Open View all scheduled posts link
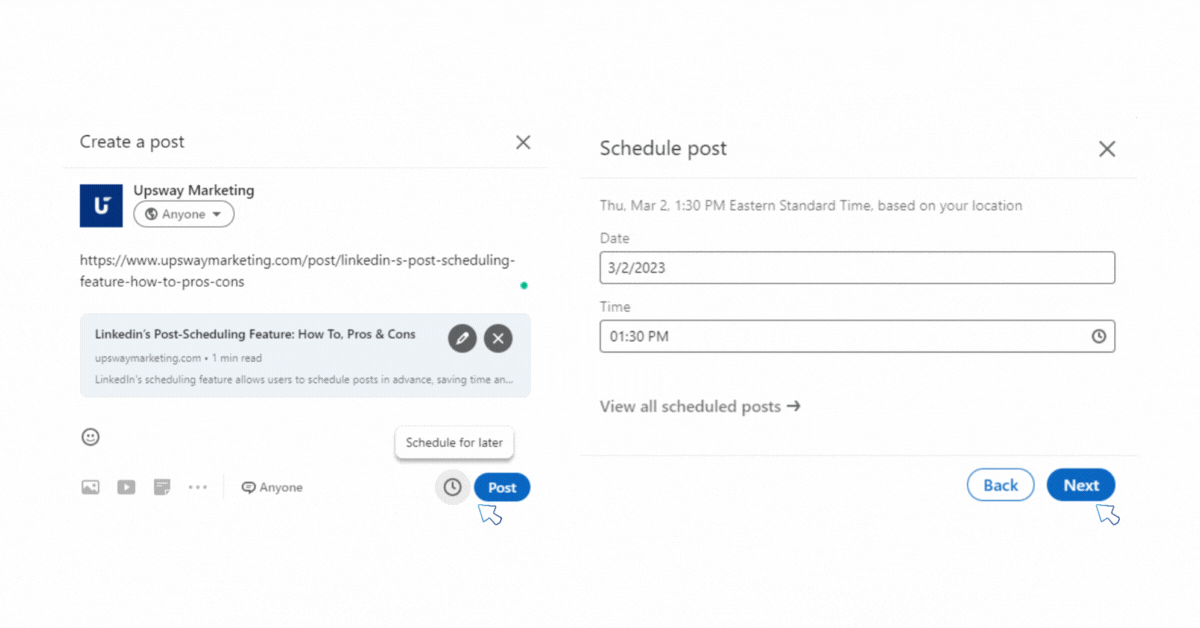The image size is (1200, 628). (x=700, y=406)
